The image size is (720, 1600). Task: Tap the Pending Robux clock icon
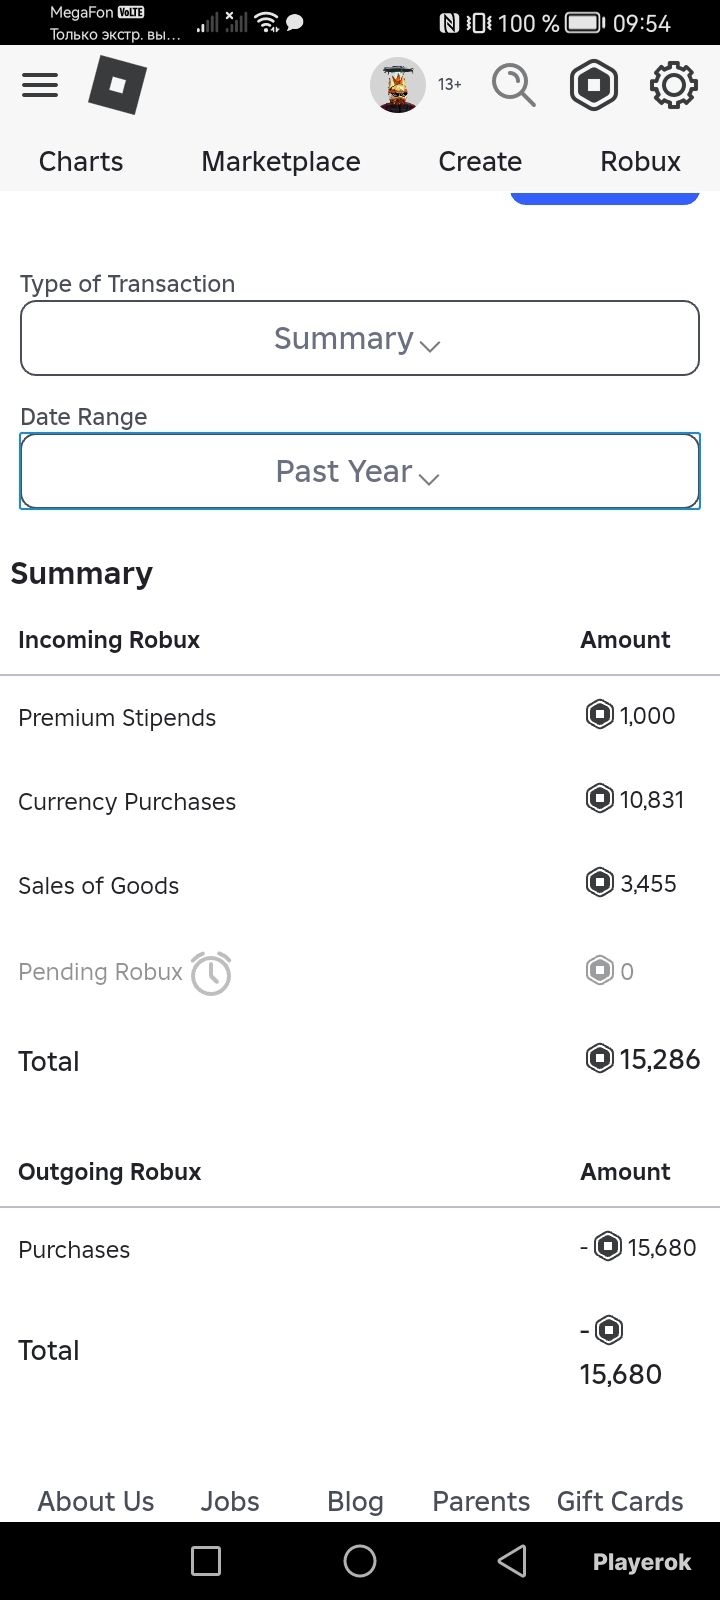coord(211,973)
